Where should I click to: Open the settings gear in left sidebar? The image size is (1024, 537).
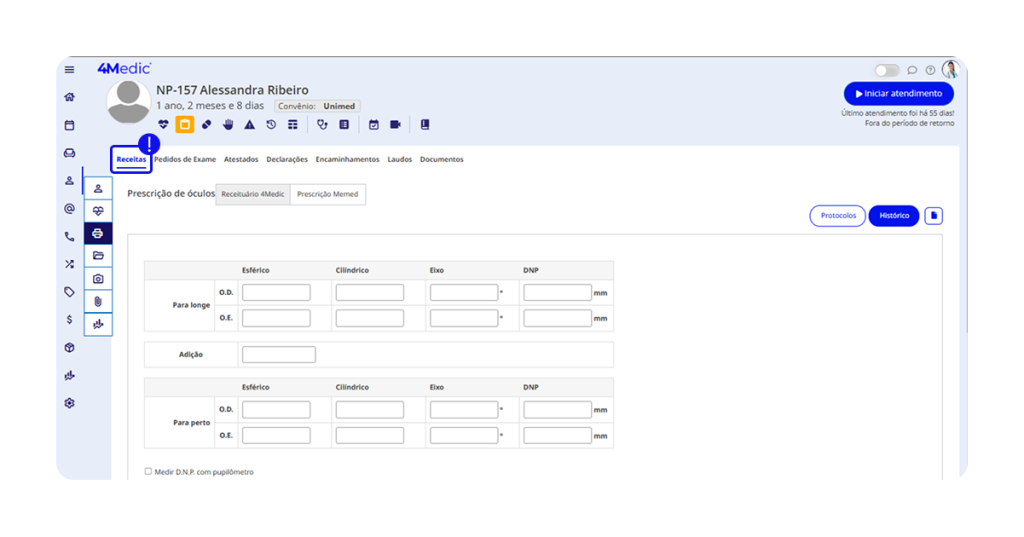[69, 403]
